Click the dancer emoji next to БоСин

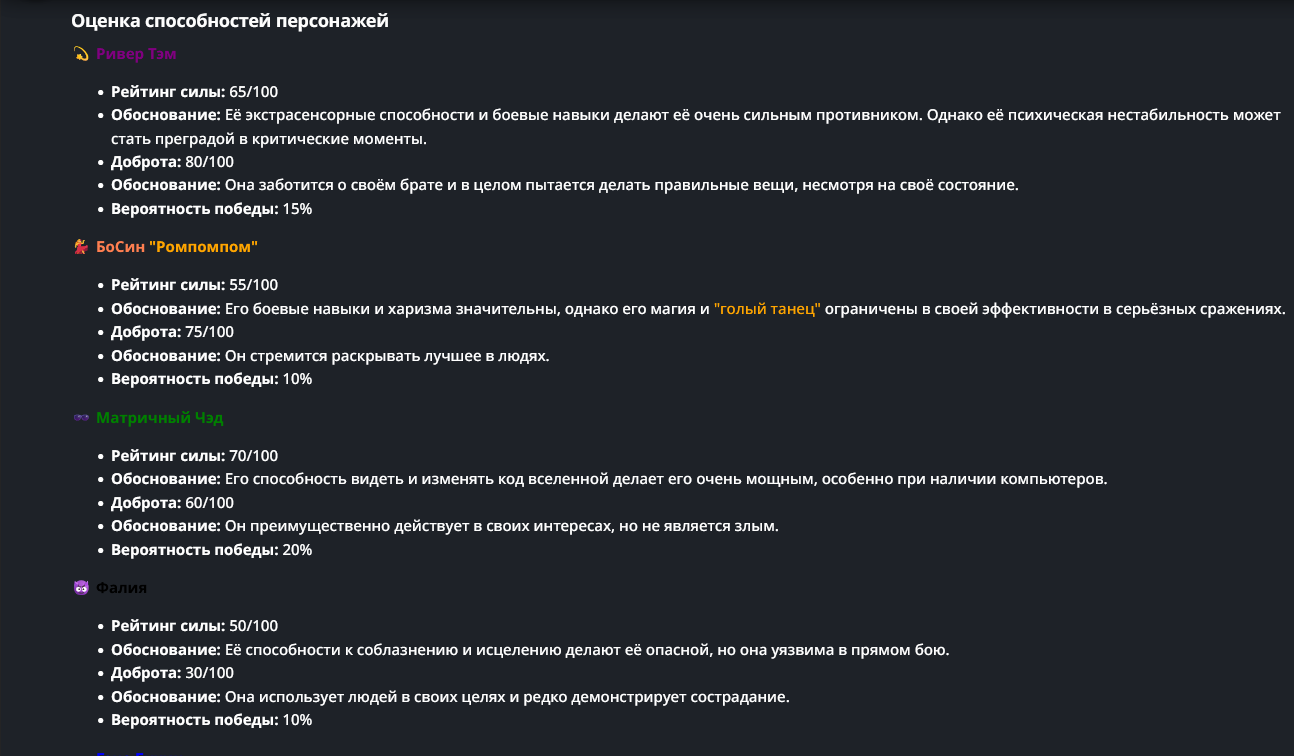click(82, 246)
